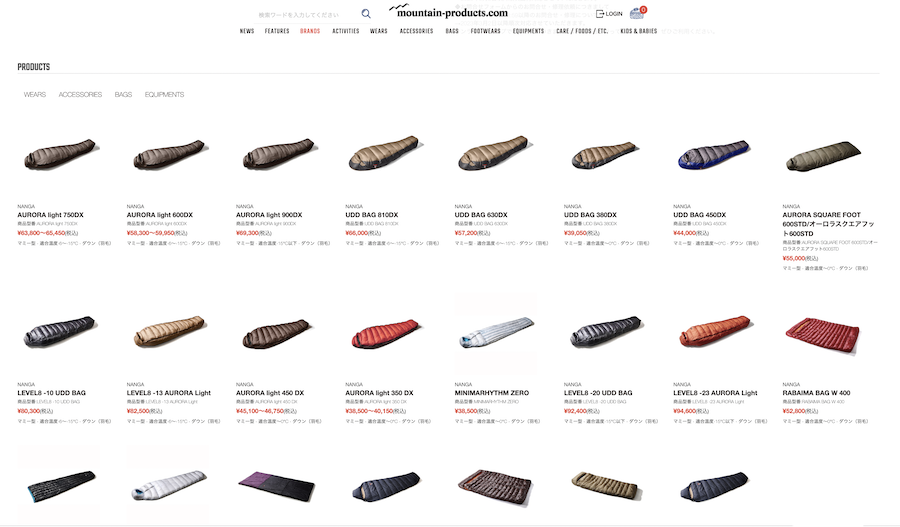
Task: Open MINIMARHYTHM ZERO product link
Action: (492, 393)
